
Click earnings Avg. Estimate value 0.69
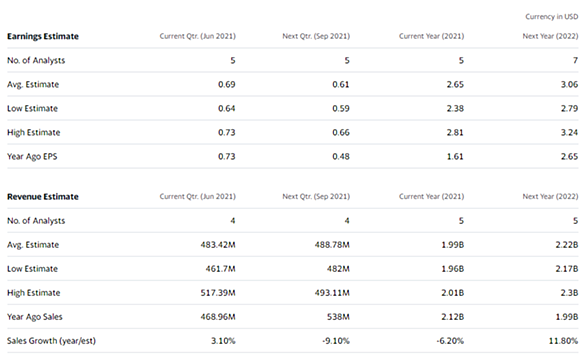227,84
